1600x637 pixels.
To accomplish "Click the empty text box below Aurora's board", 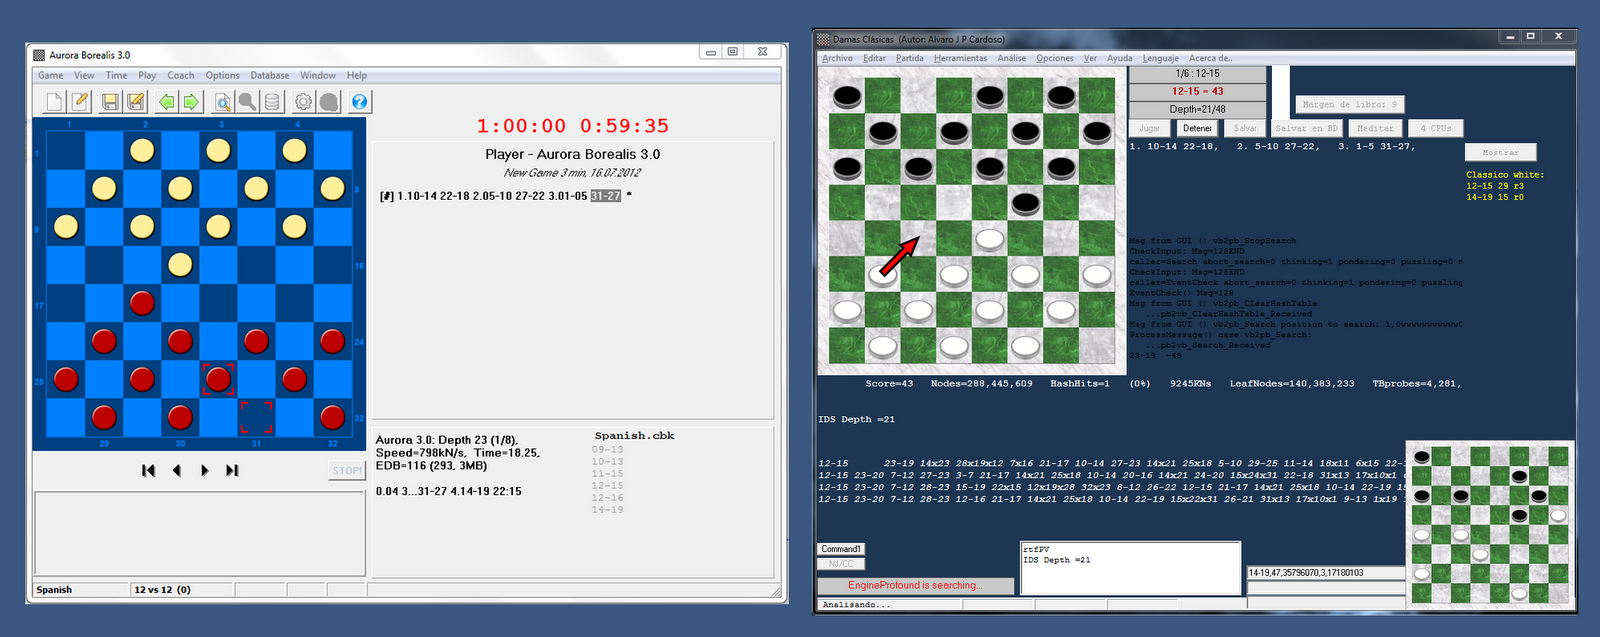I will coord(200,534).
